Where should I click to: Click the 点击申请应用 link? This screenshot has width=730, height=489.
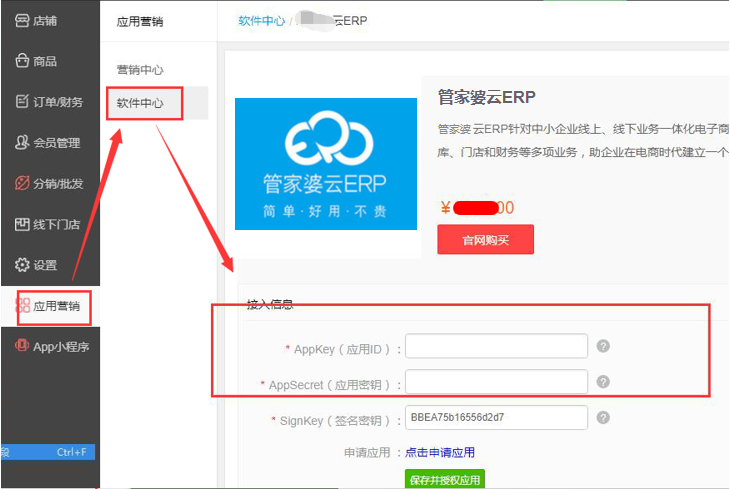[x=439, y=452]
